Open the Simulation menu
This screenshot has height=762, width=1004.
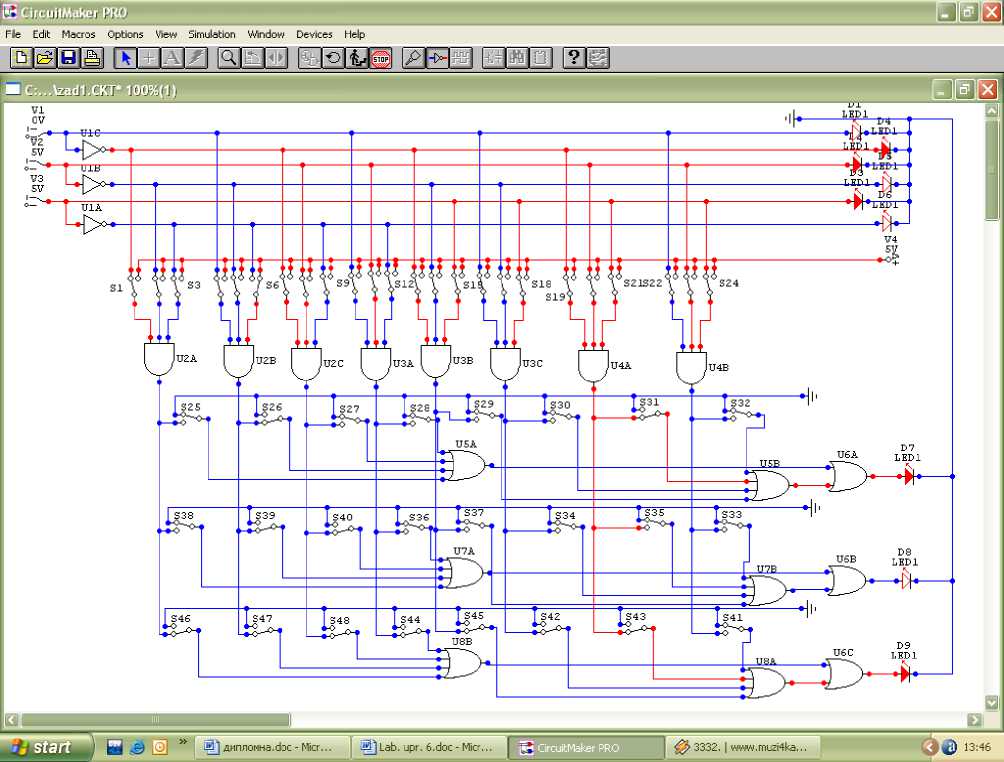[x=212, y=34]
